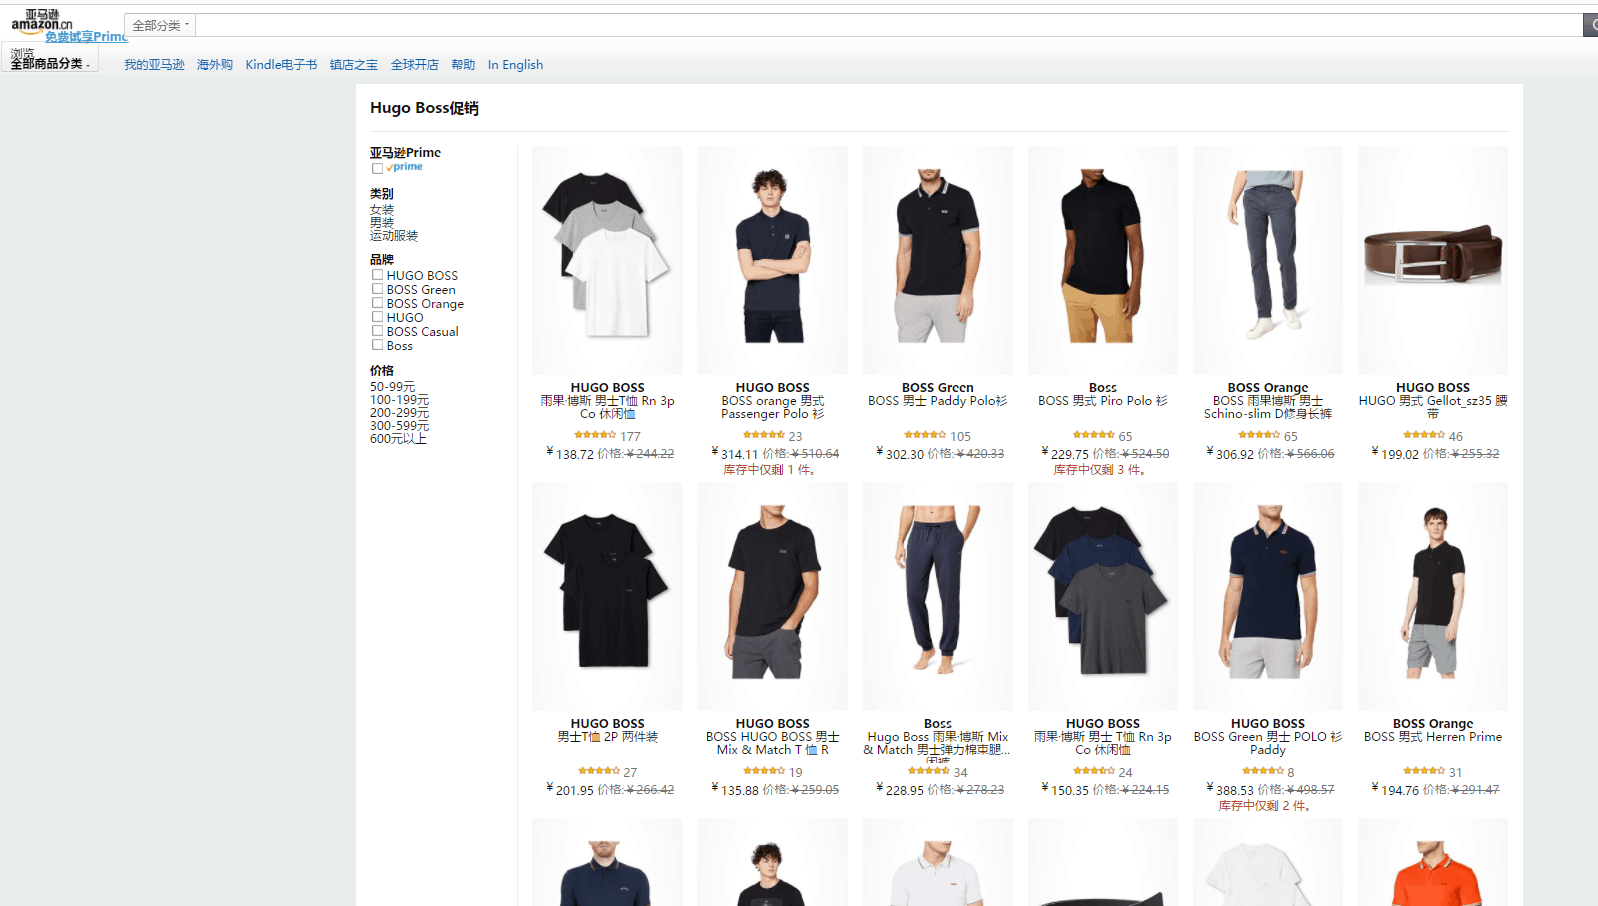Check the BOSS Green brand filter
The height and width of the screenshot is (906, 1598).
pos(377,289)
